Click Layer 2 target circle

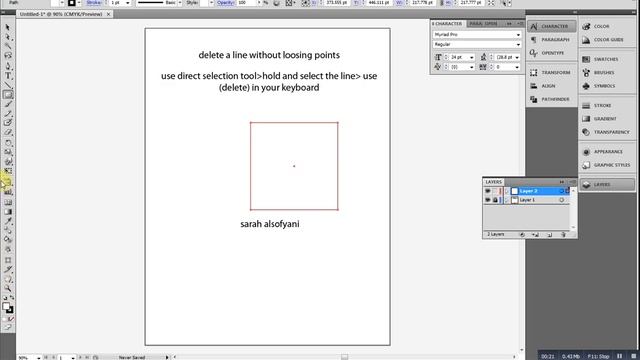562,191
